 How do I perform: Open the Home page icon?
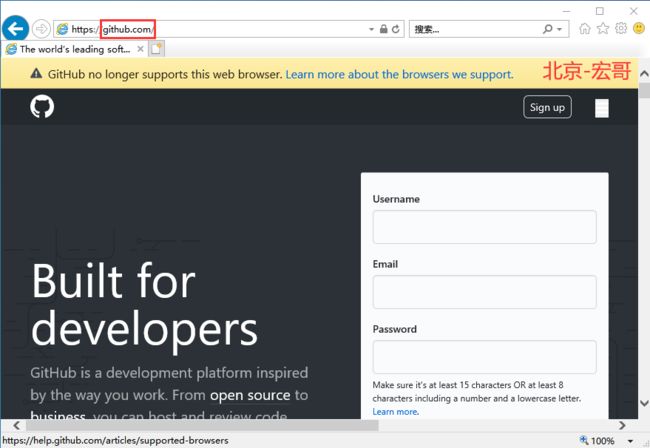[585, 29]
